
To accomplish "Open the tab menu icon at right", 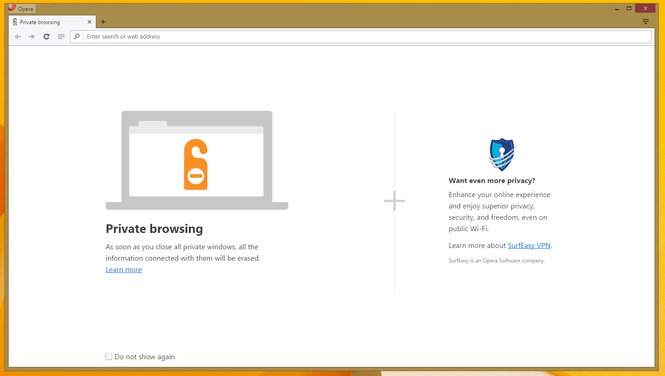I will [645, 22].
